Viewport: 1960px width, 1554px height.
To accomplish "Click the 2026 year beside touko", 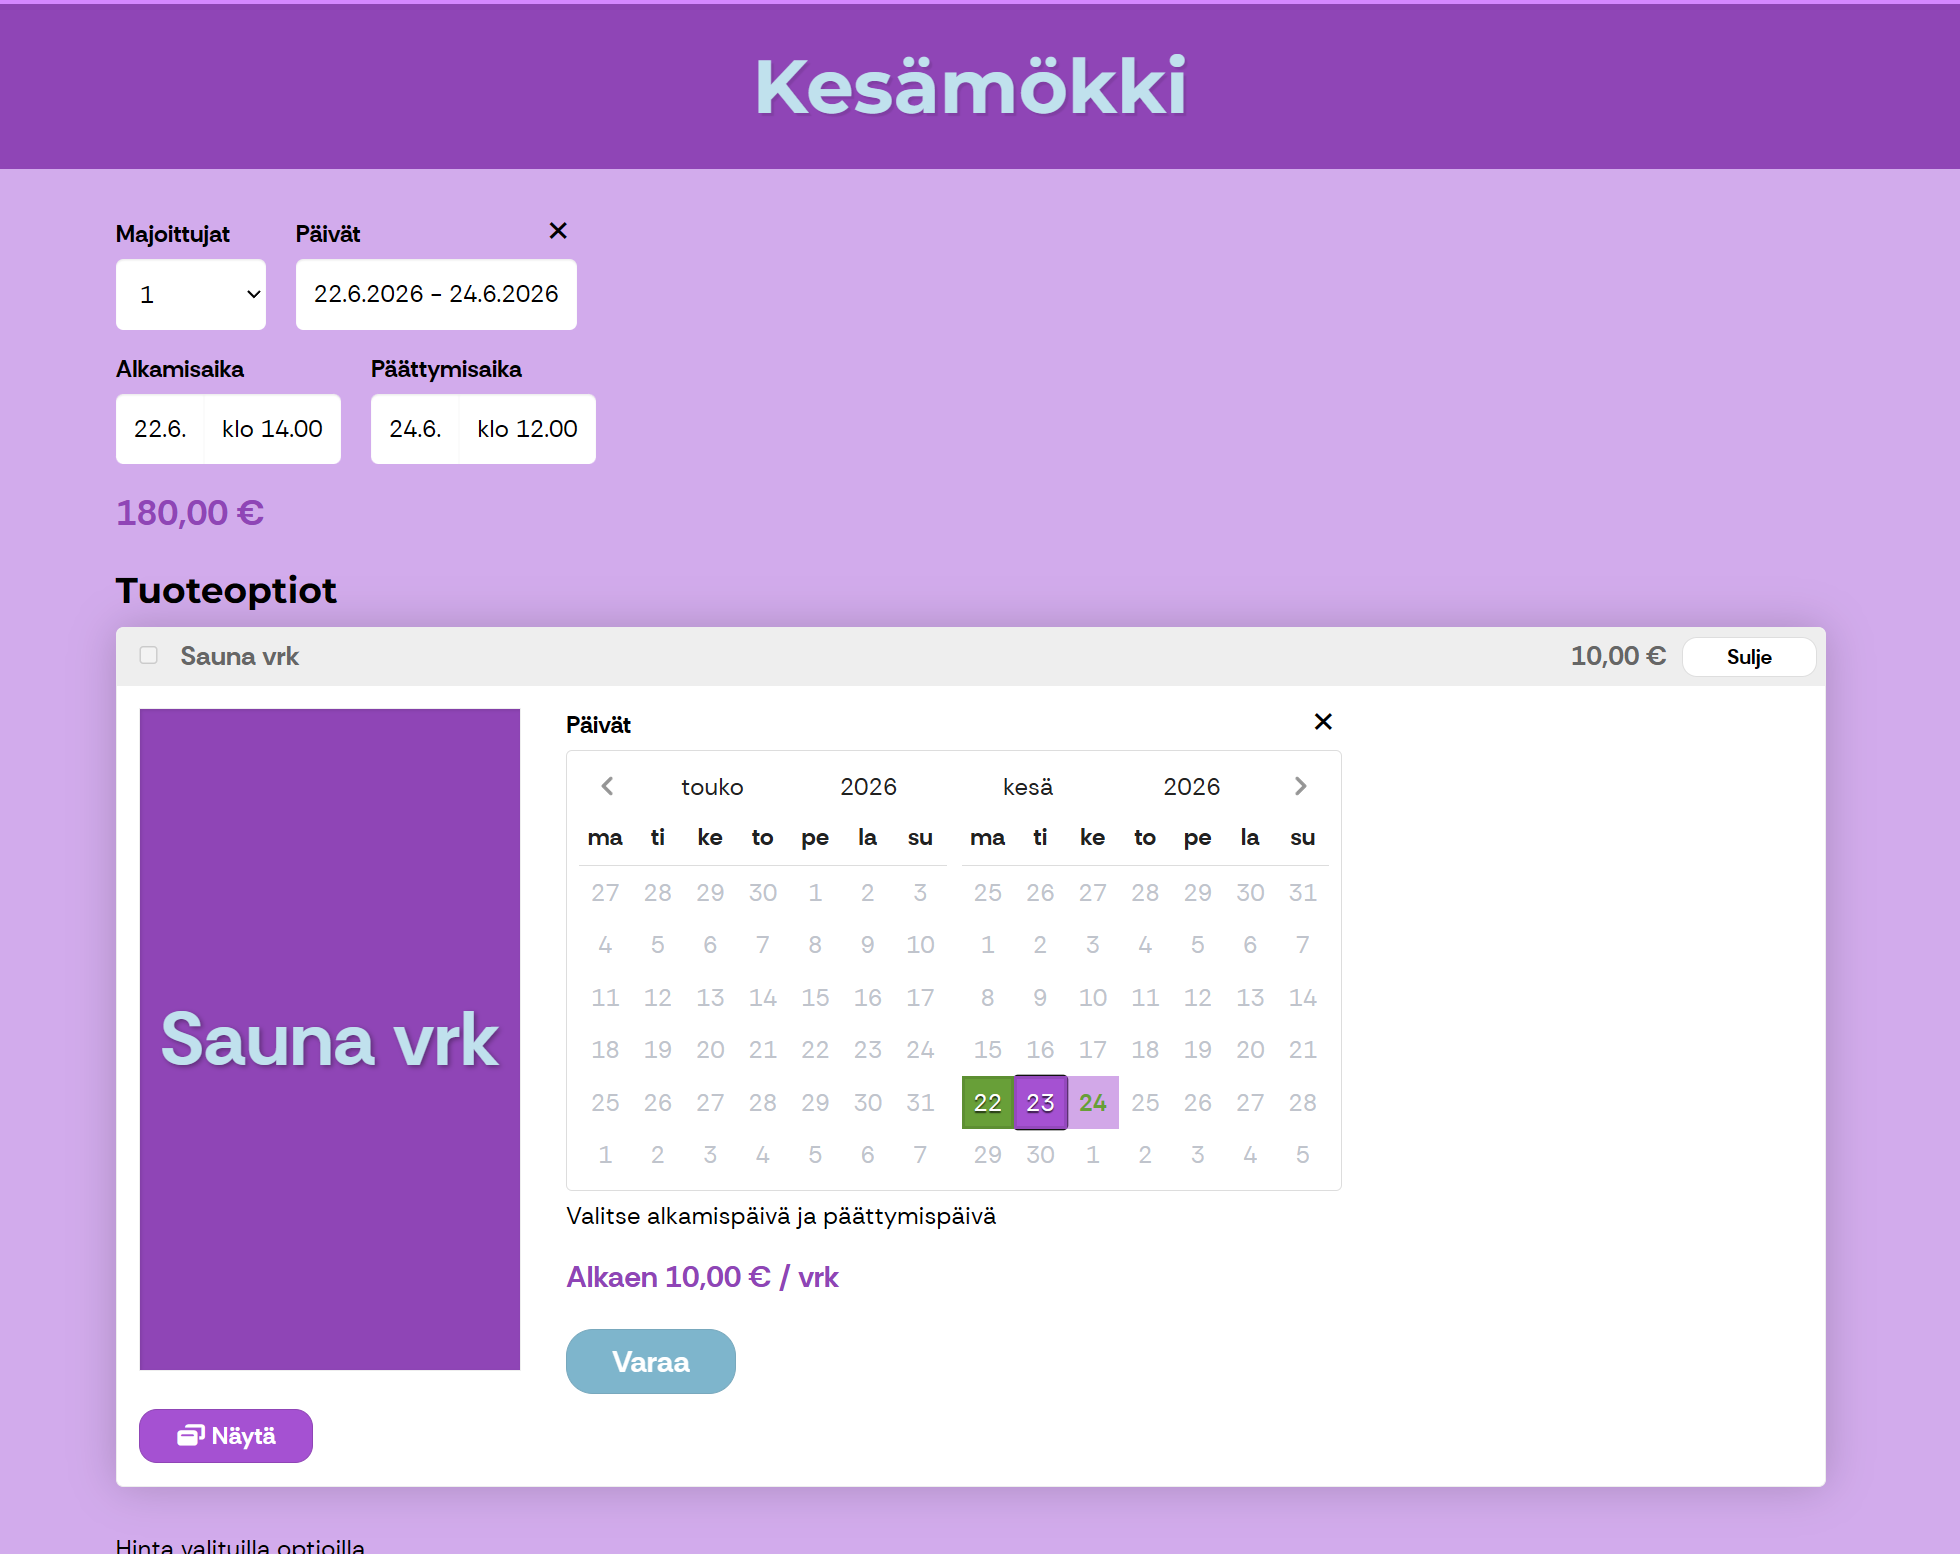I will tap(868, 787).
